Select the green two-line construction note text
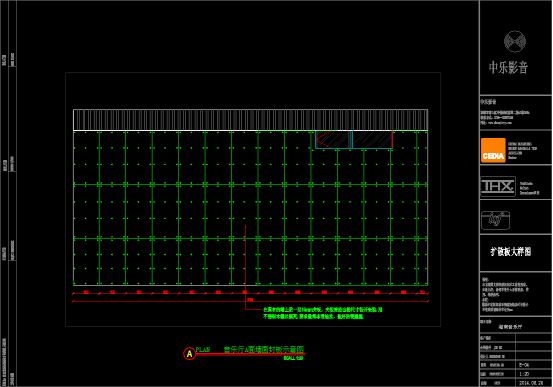Viewport: 553px width, 387px height. [322, 313]
